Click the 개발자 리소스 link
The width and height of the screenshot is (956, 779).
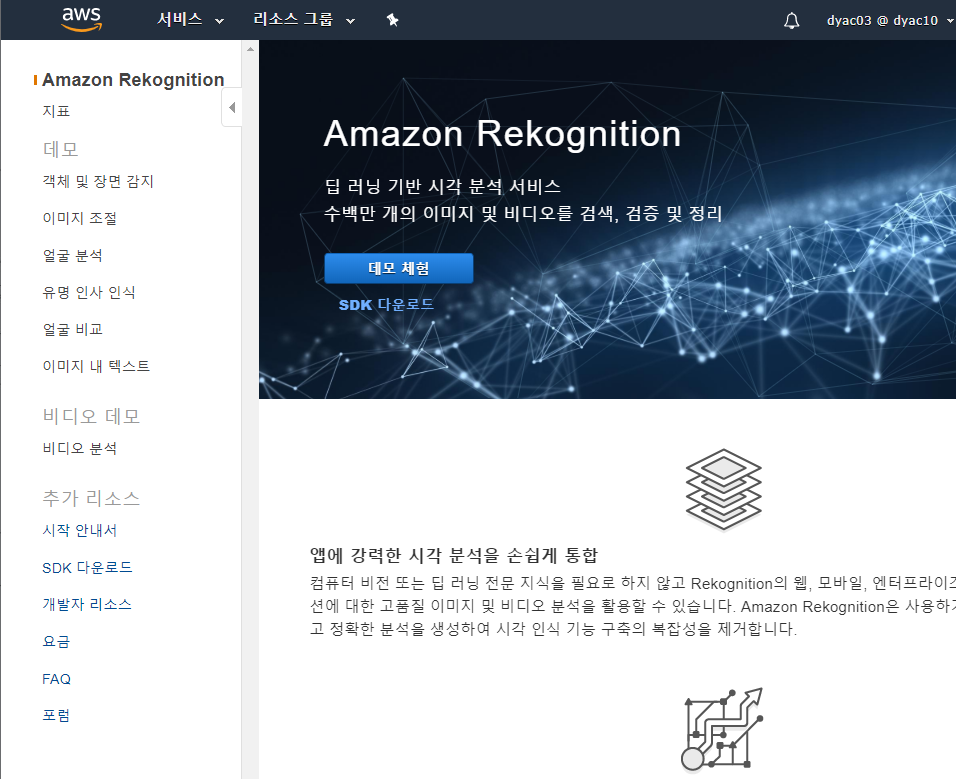coord(87,604)
